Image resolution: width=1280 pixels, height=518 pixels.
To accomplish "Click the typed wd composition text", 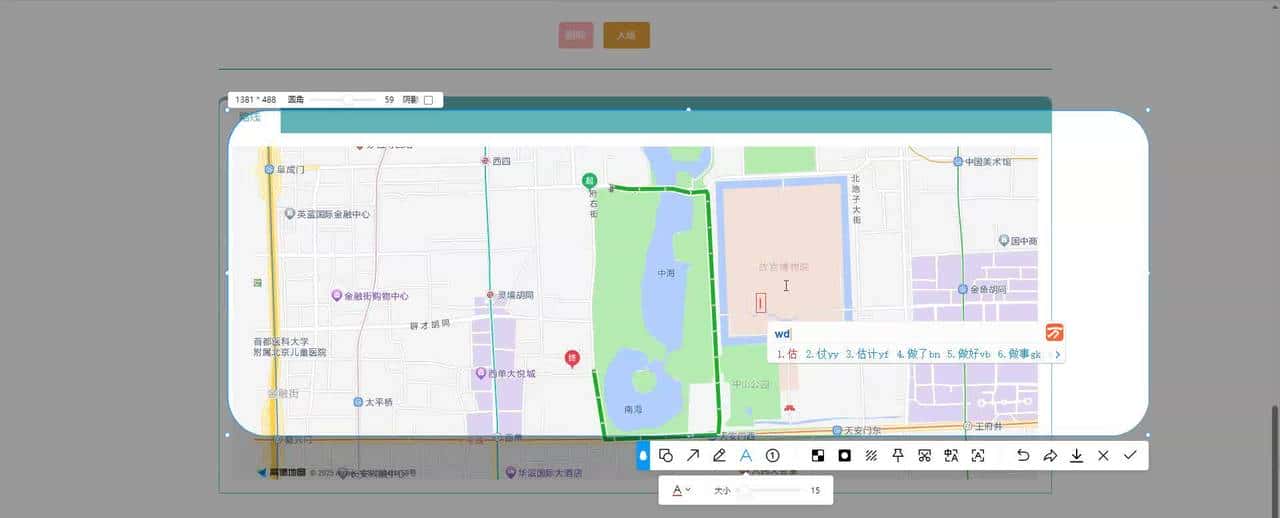I will [x=782, y=333].
